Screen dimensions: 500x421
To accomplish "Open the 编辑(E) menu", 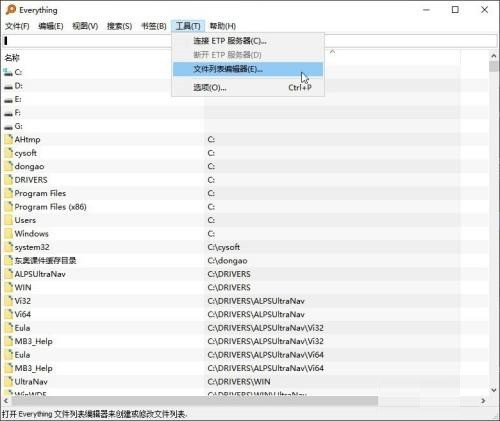I will pos(51,26).
